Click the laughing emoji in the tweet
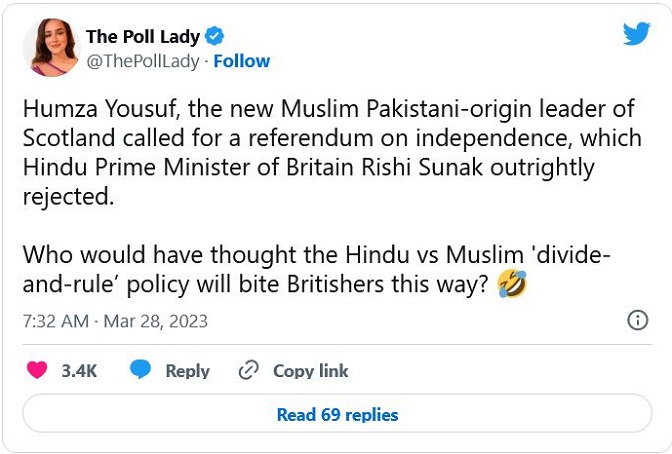The image size is (672, 454). 511,285
